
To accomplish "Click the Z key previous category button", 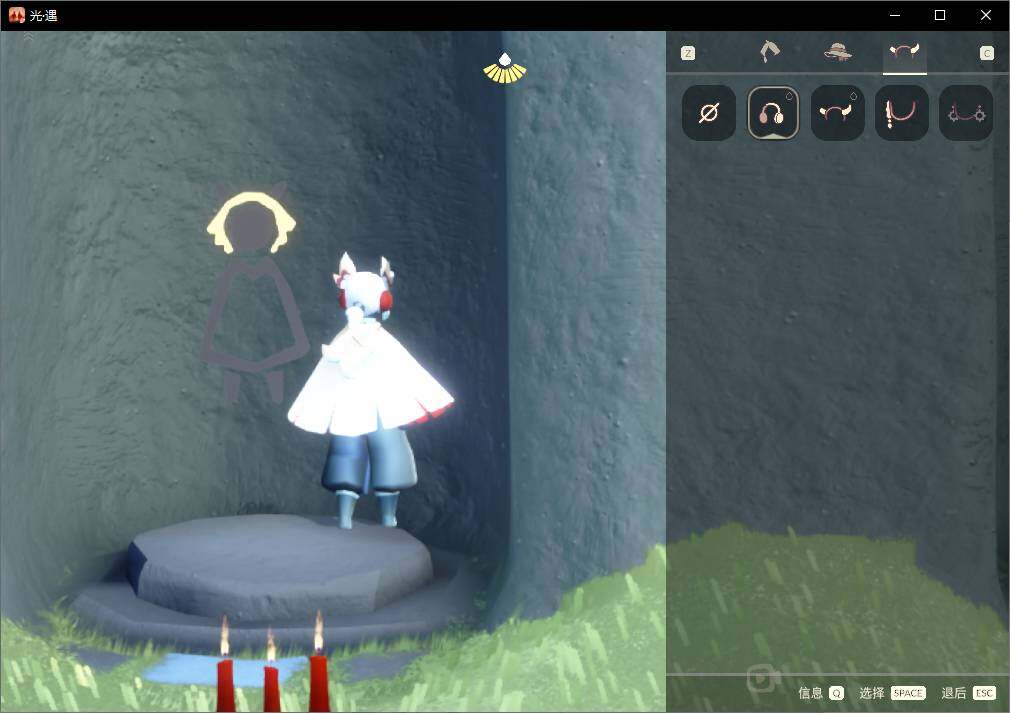I will click(x=688, y=53).
